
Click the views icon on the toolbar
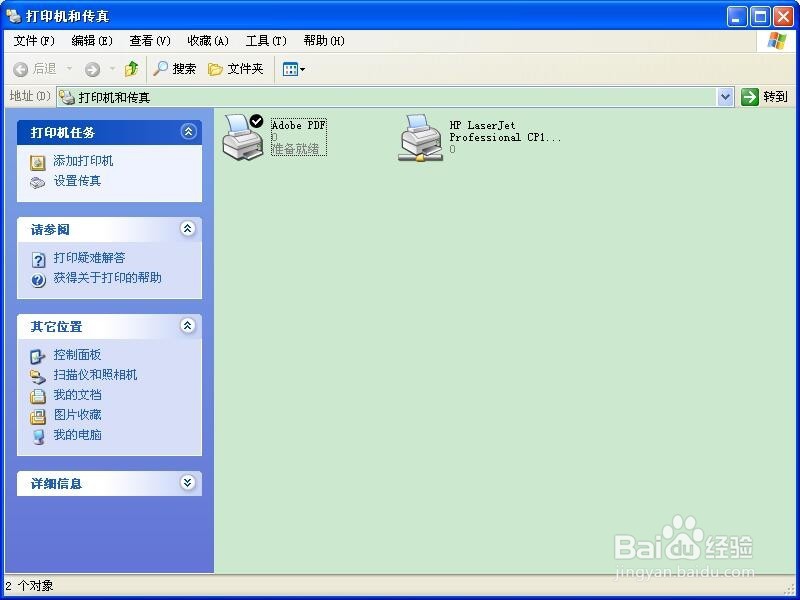290,68
